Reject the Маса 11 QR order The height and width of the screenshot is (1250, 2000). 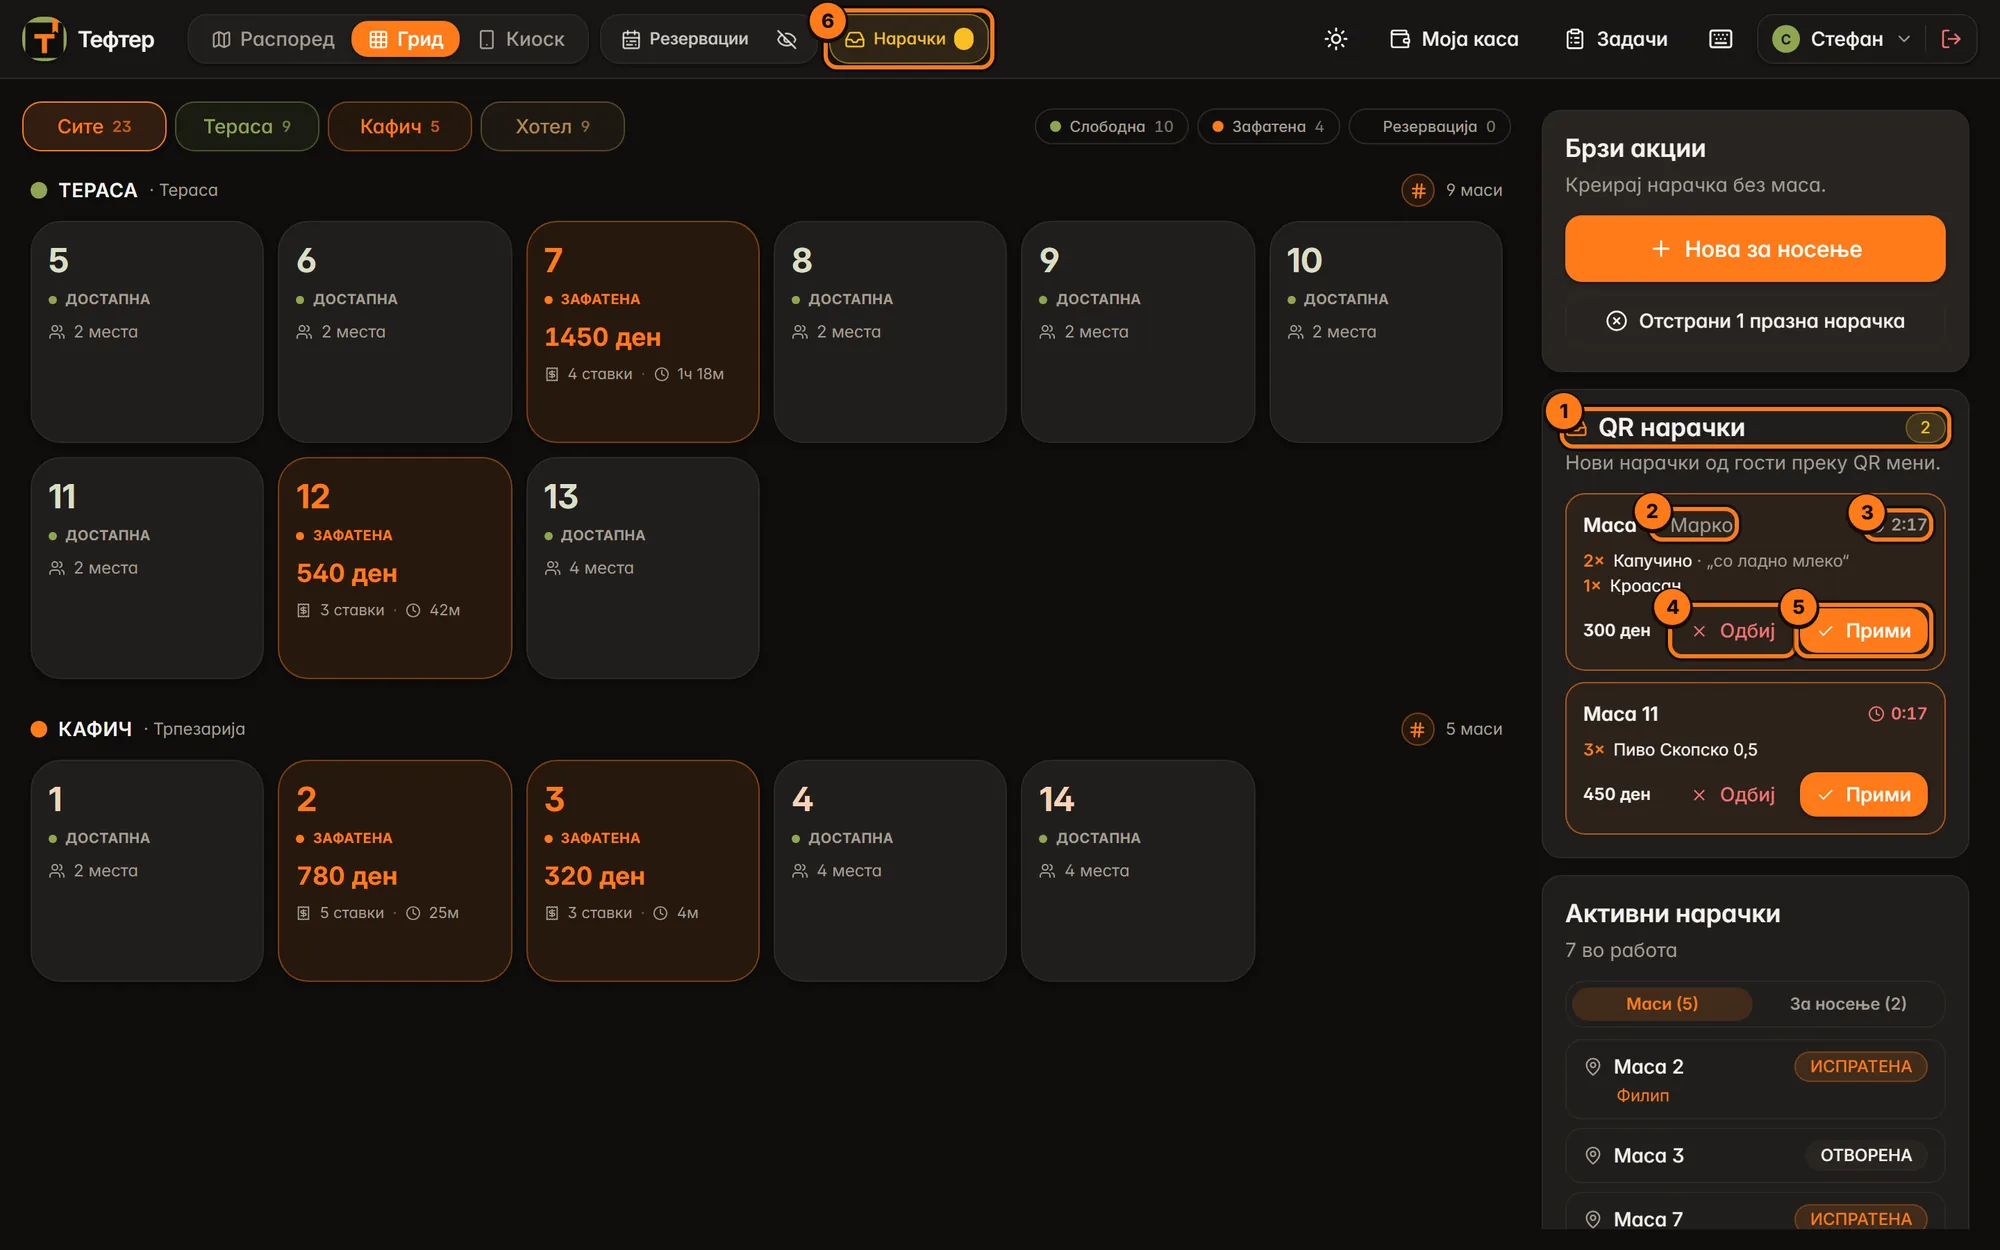[1734, 795]
